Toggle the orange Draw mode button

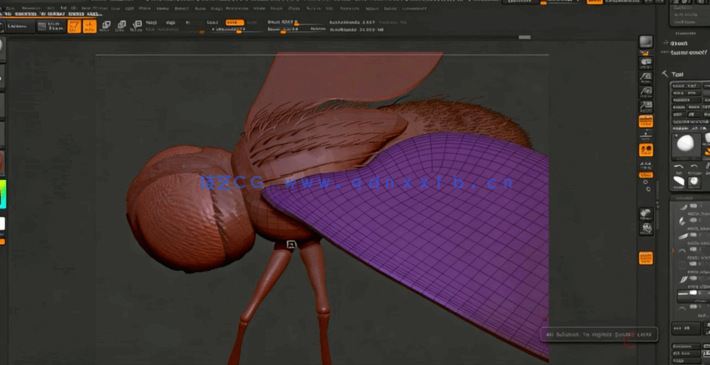pos(90,26)
